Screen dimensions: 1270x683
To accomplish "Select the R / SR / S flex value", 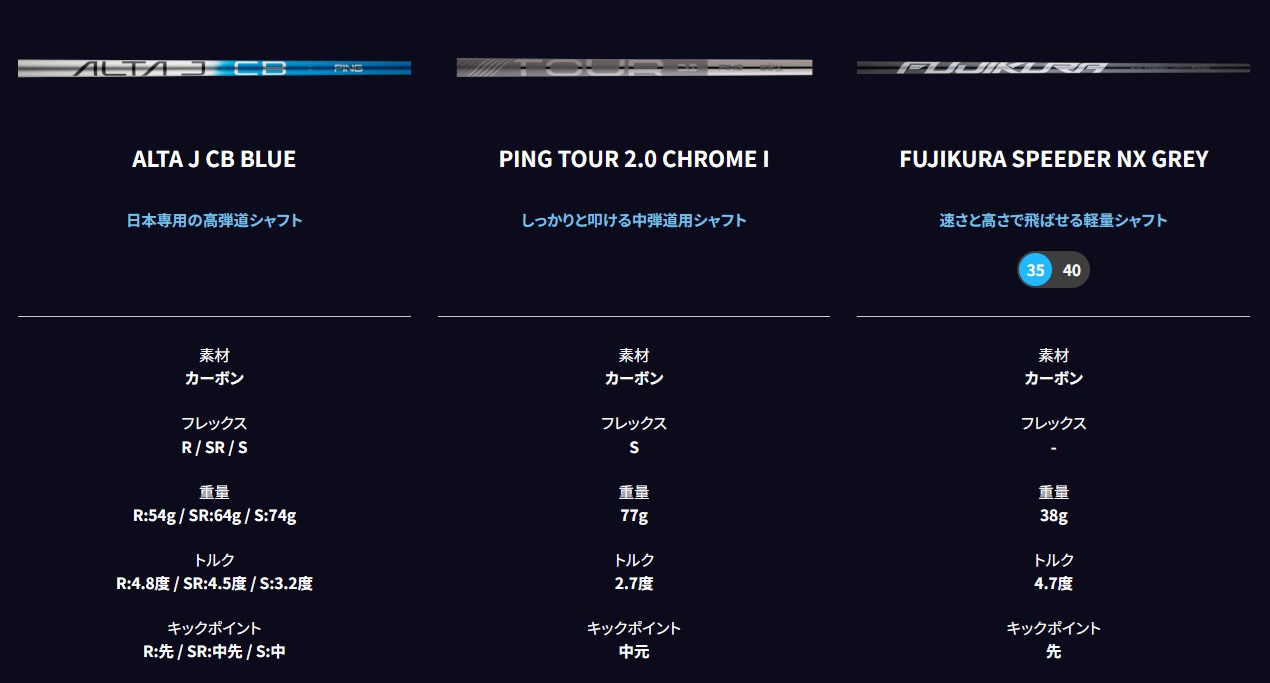I will tap(214, 447).
